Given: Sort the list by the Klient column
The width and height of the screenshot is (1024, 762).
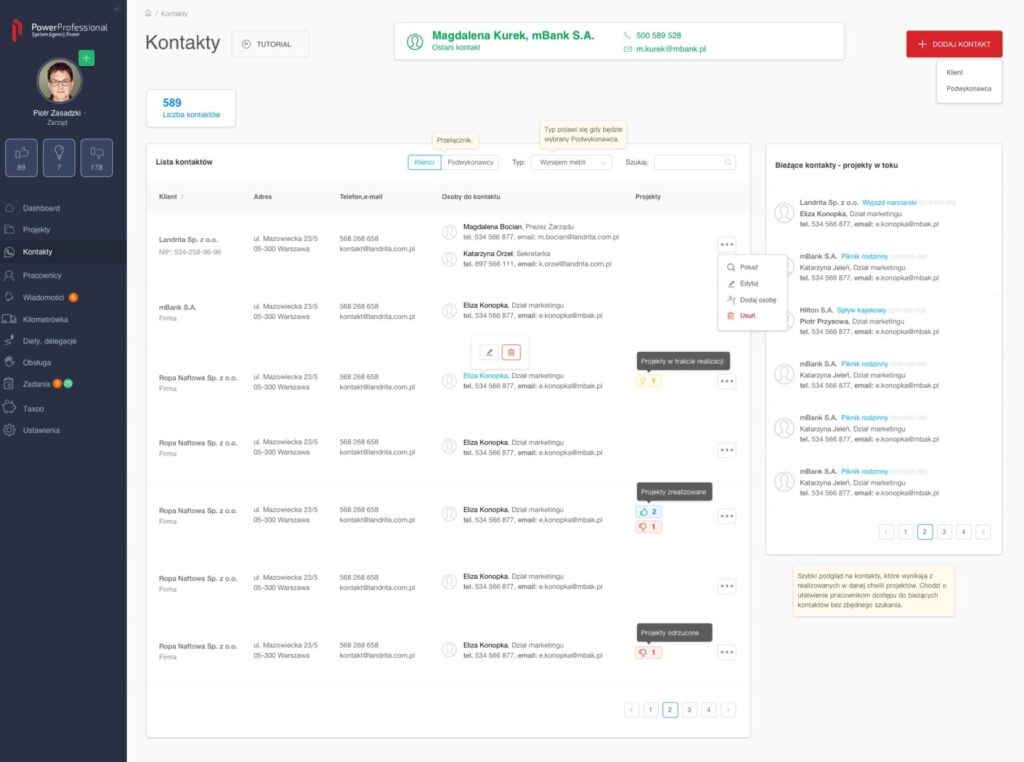Looking at the screenshot, I should [171, 197].
